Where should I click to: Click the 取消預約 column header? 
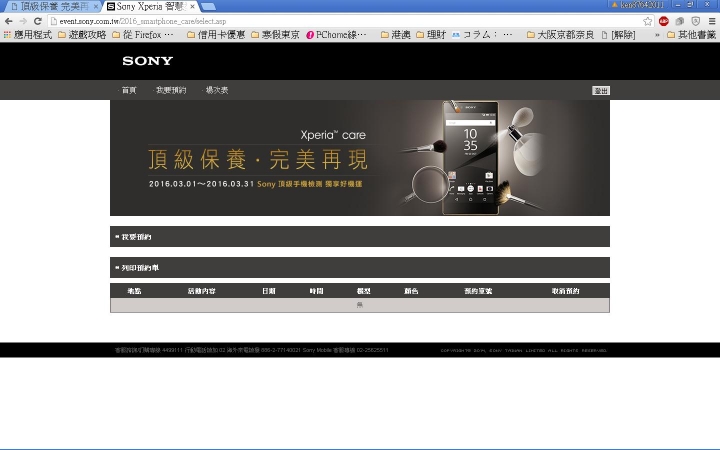coord(565,291)
